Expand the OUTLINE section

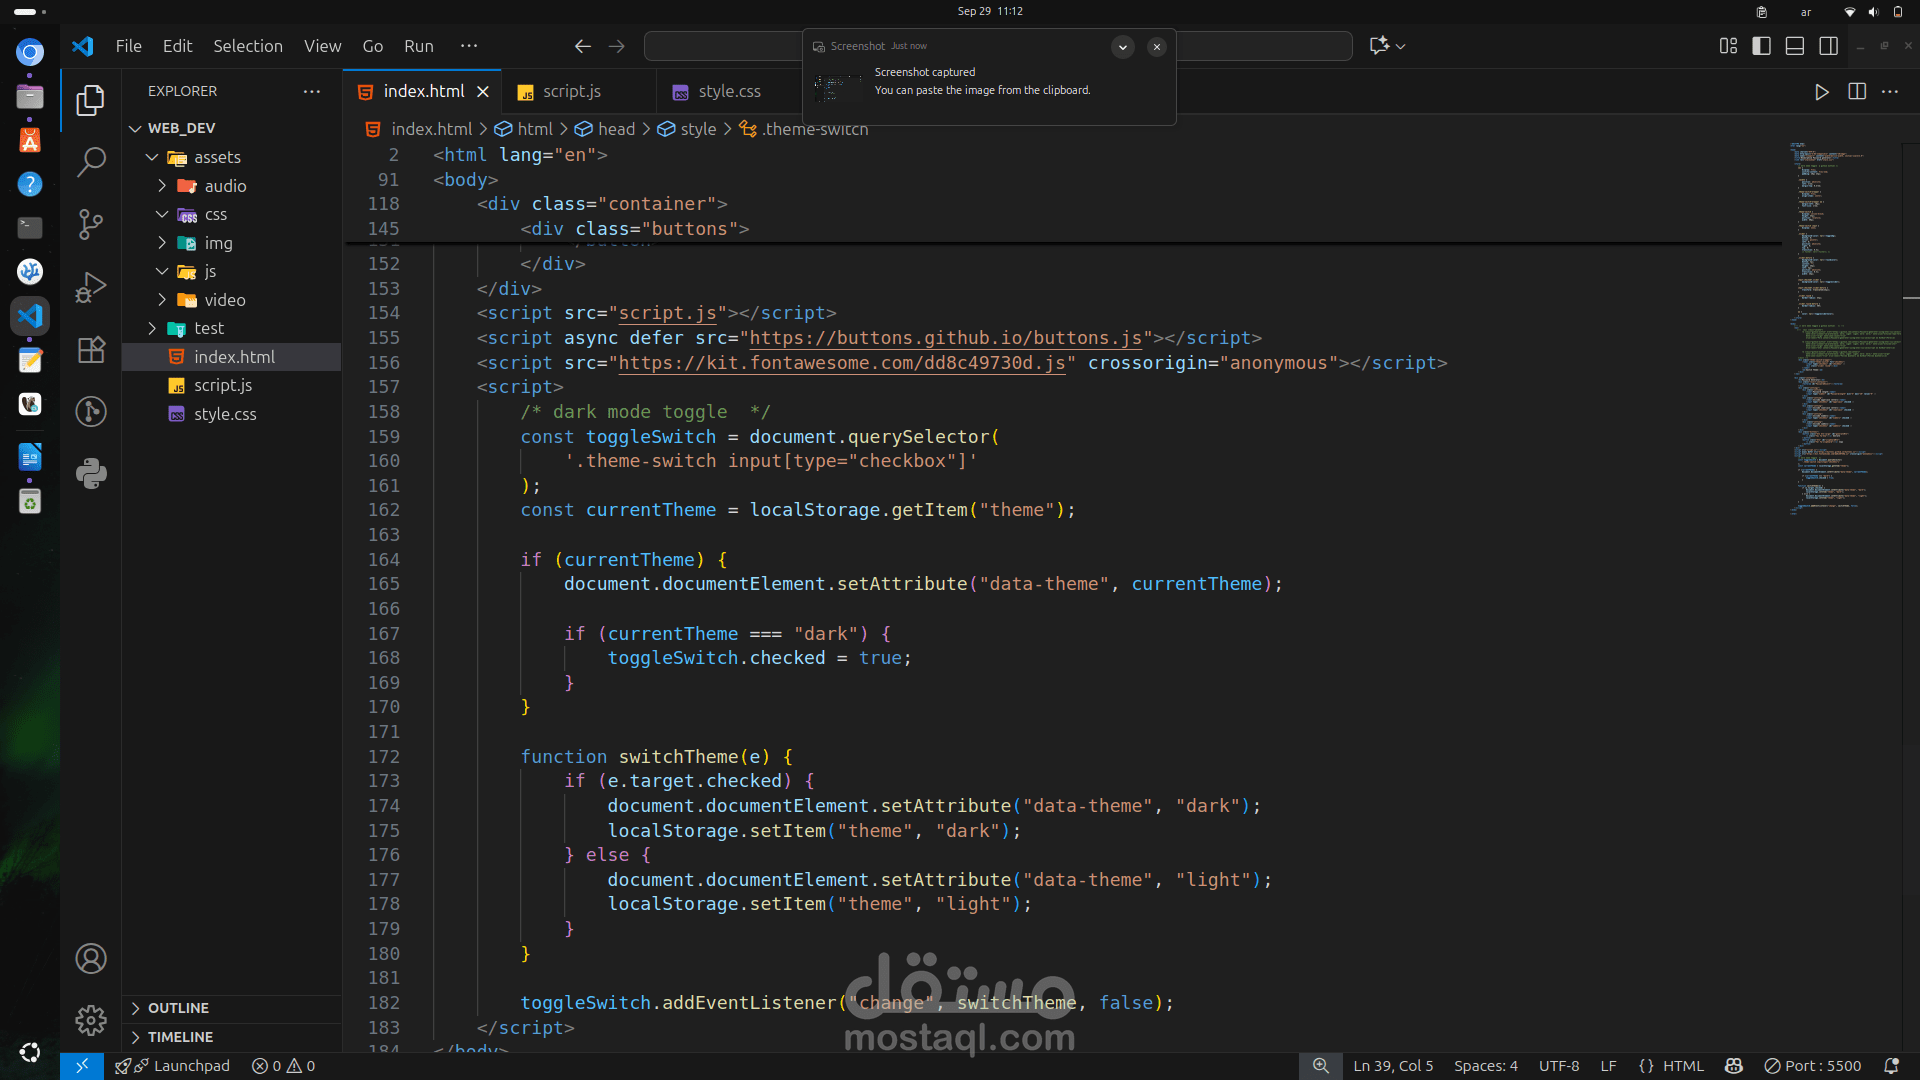tap(179, 1008)
